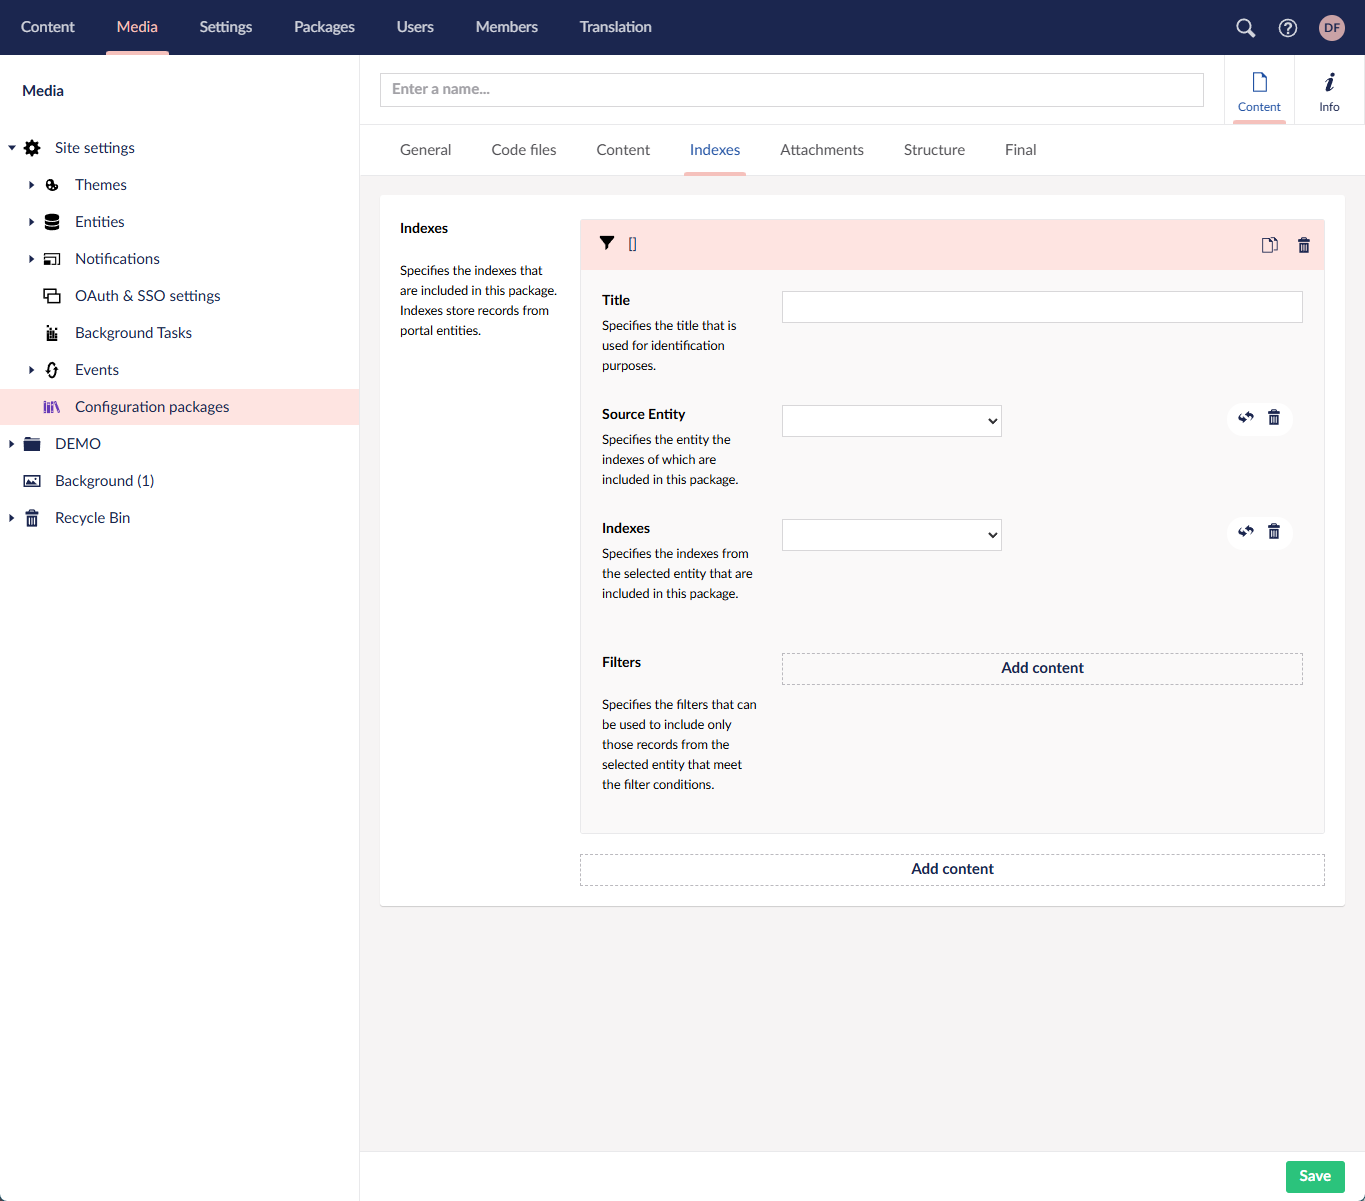Click the Save button

1315,1177
